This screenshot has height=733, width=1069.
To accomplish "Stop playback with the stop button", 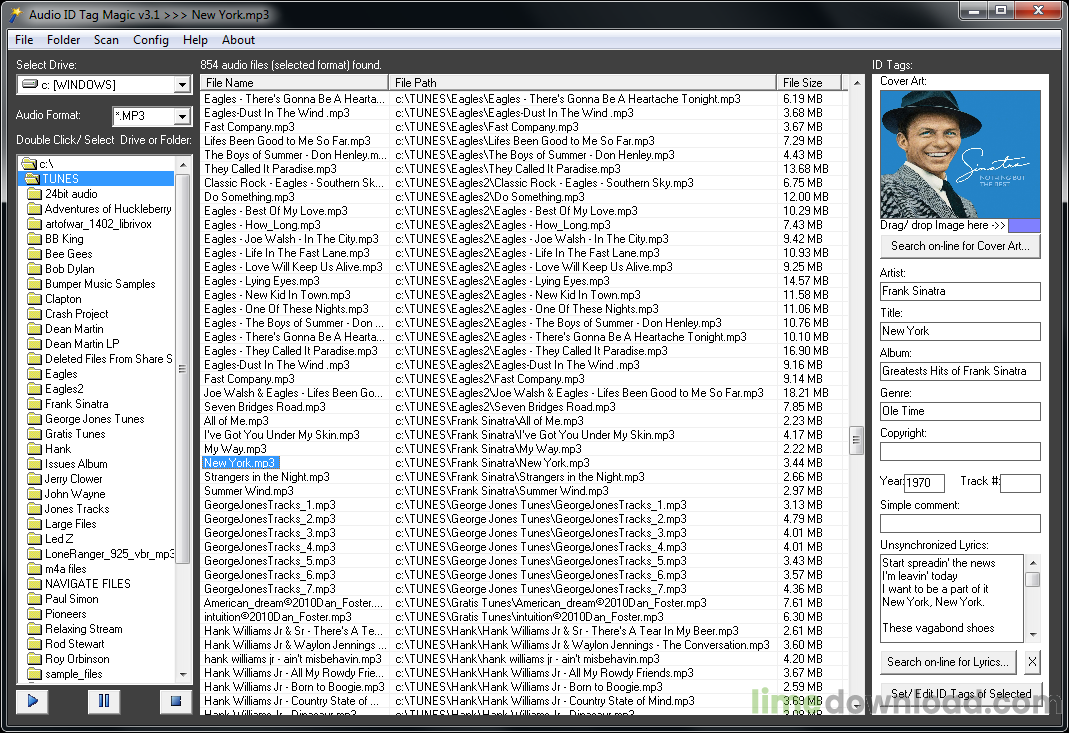I will pos(176,701).
